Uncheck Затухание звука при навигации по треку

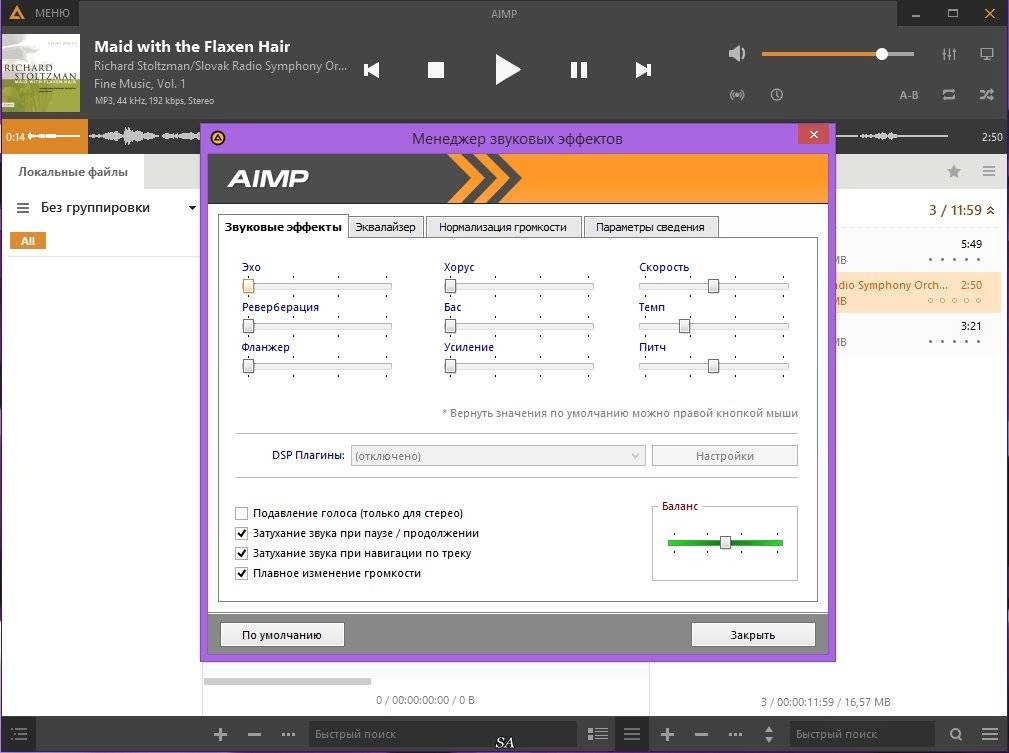(x=241, y=553)
